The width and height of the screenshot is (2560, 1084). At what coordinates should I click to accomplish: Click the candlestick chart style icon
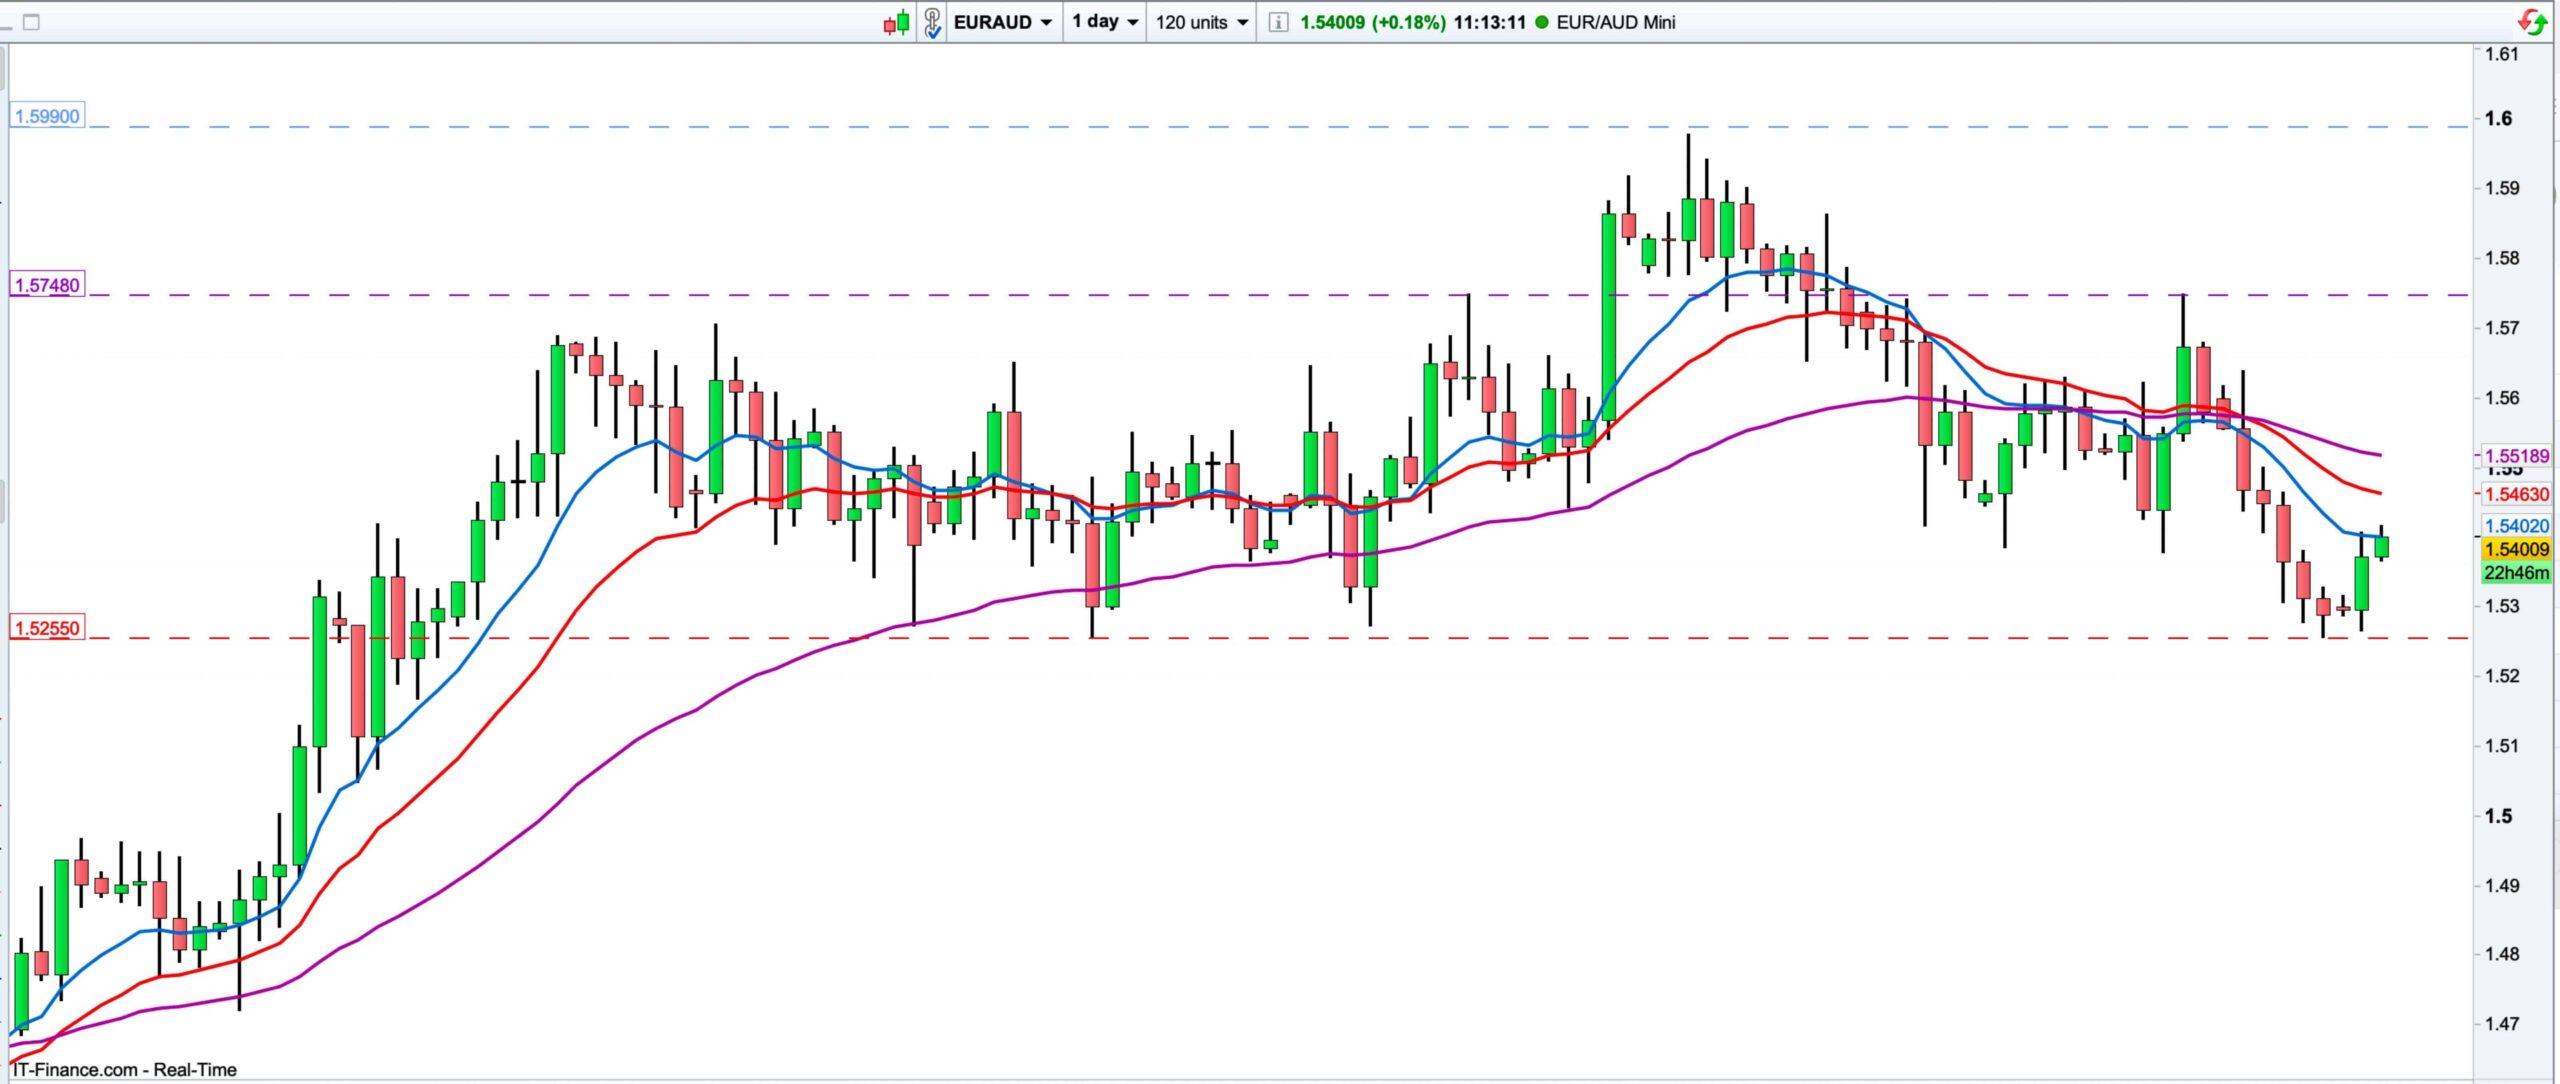pyautogui.click(x=896, y=22)
